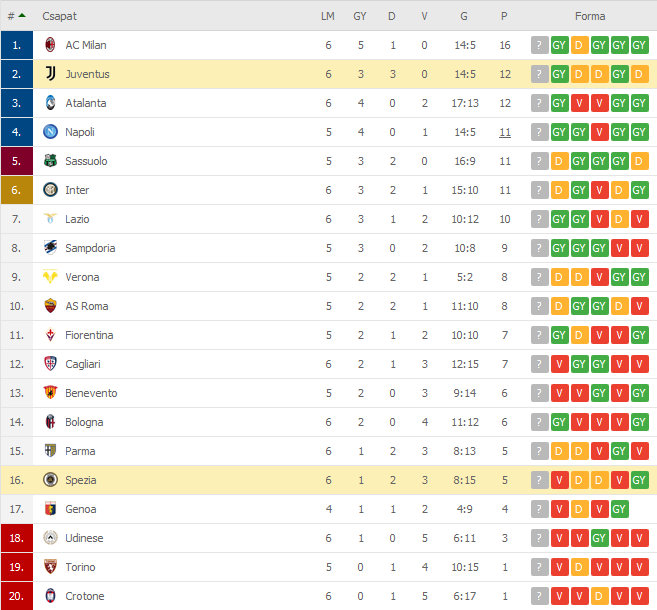
Task: Click the Sassuolo team badge
Action: click(50, 161)
